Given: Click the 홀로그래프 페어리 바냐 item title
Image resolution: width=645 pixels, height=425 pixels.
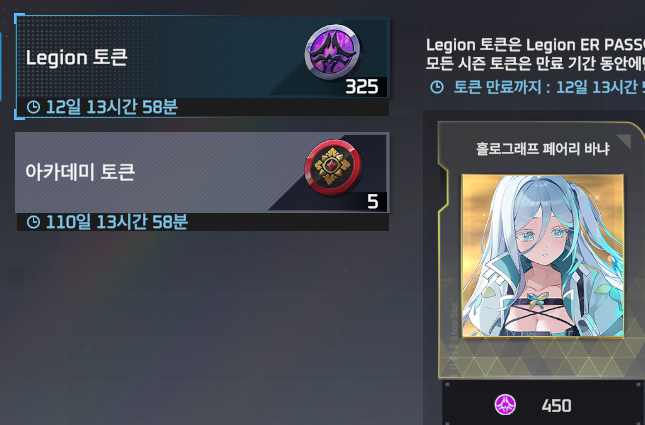Looking at the screenshot, I should point(543,149).
